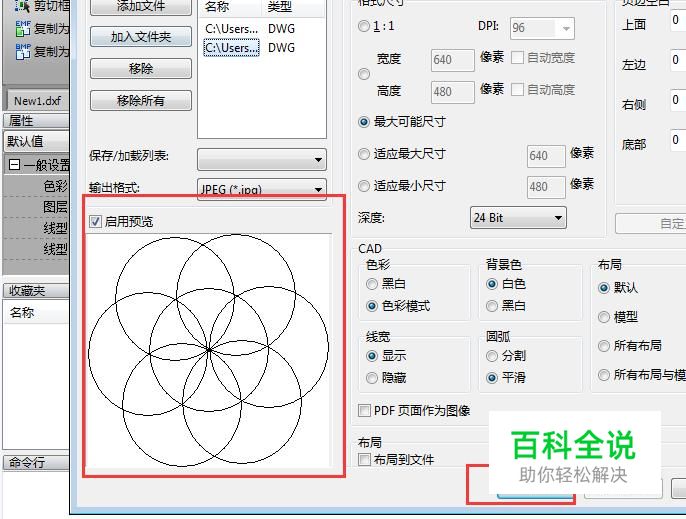Select the 1:1 radio button

click(364, 26)
